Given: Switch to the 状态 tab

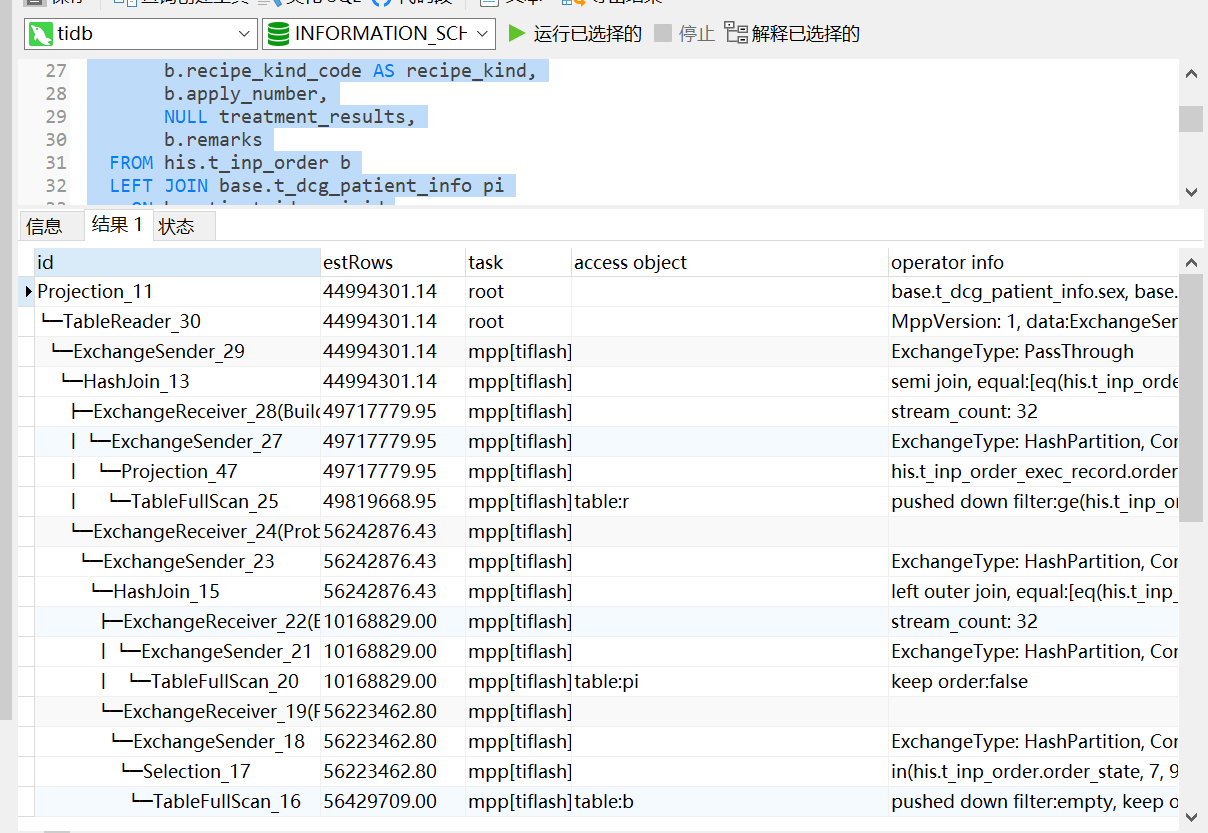Looking at the screenshot, I should (x=181, y=225).
